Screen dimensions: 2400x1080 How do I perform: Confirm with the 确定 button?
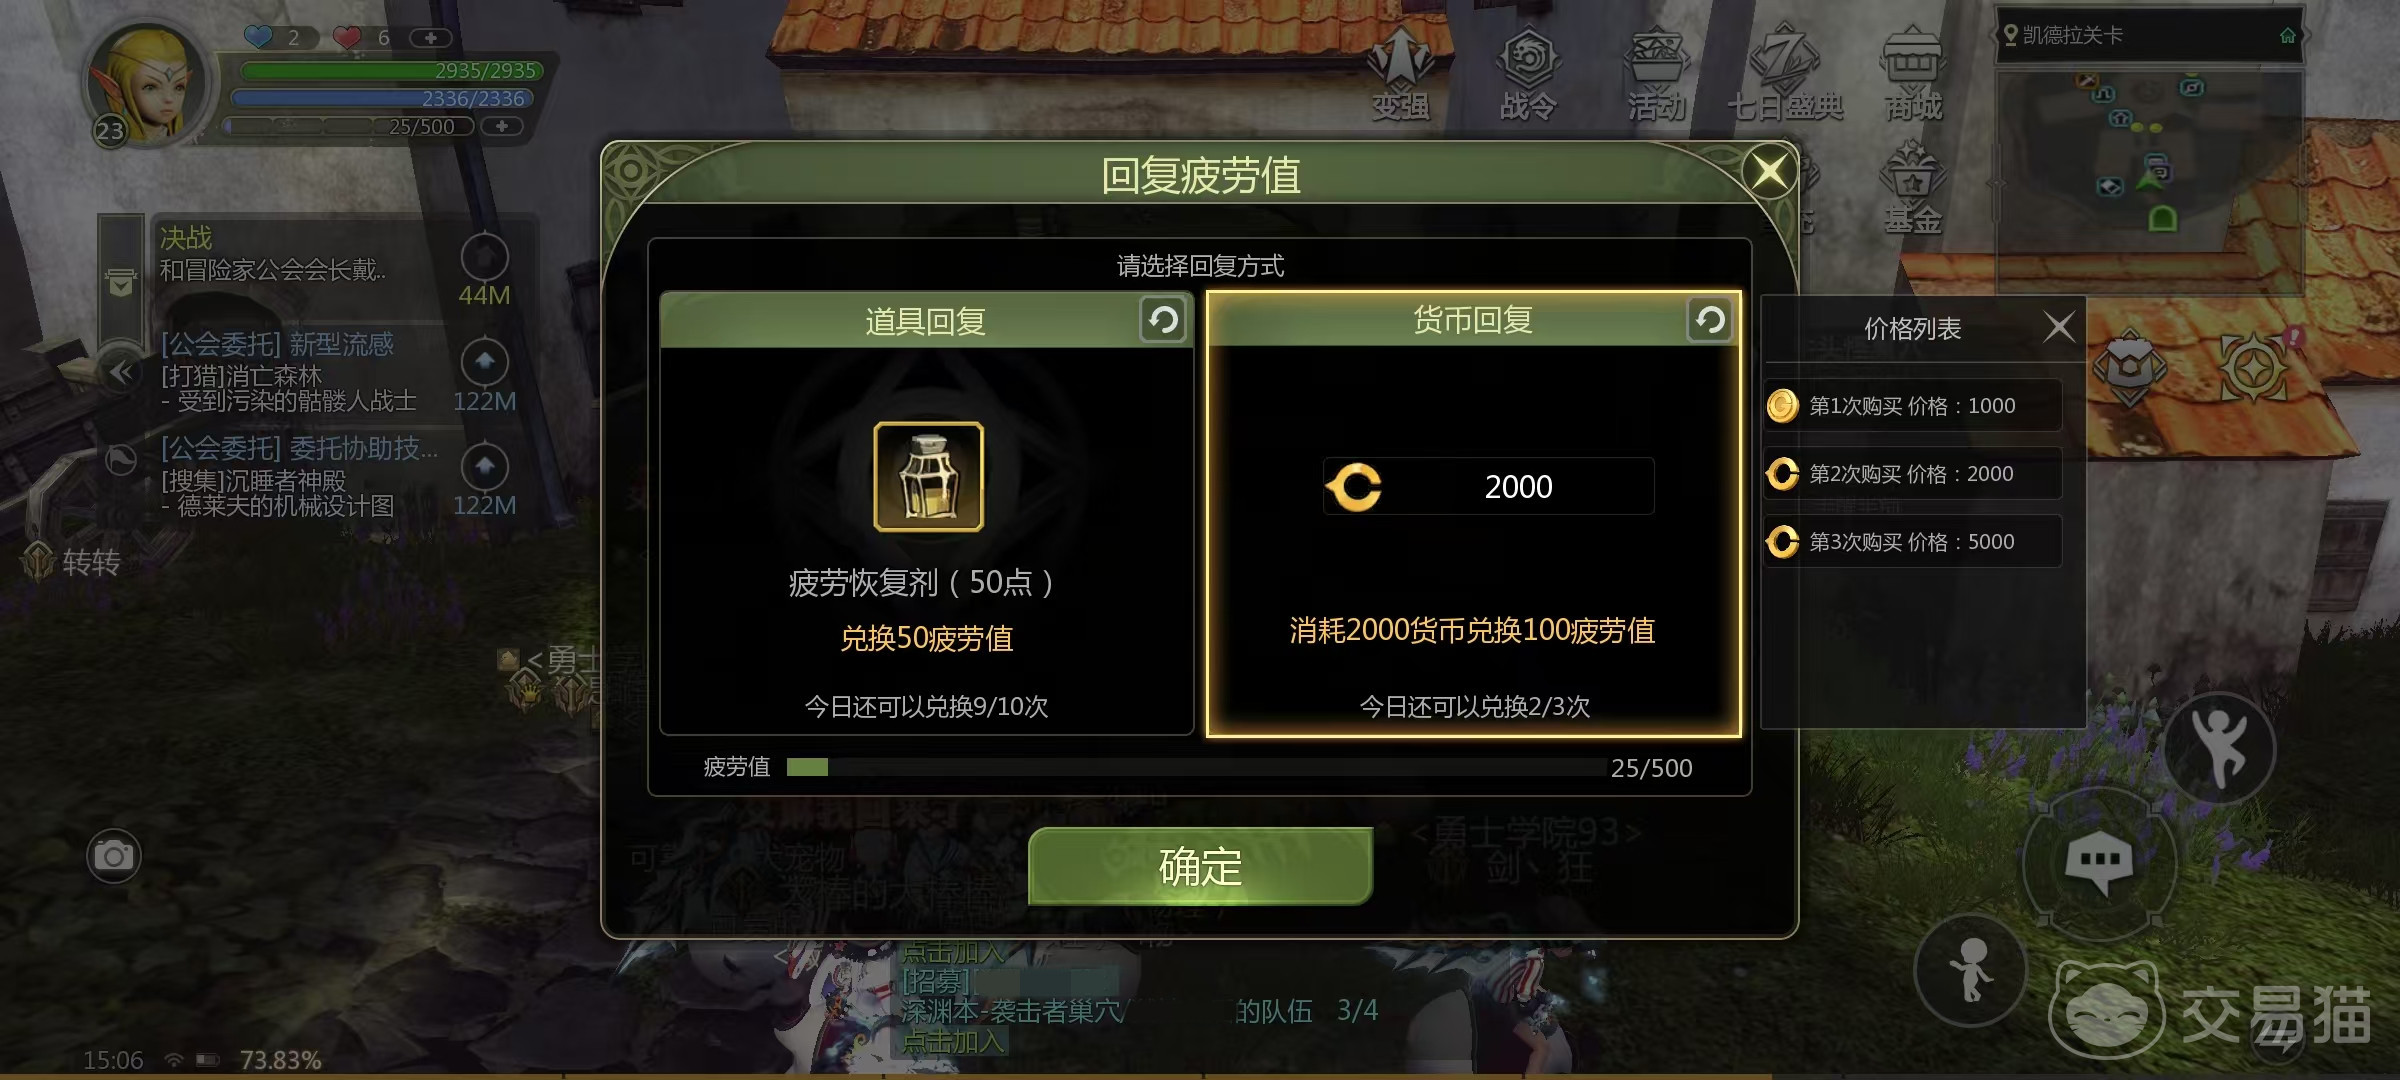pyautogui.click(x=1200, y=866)
